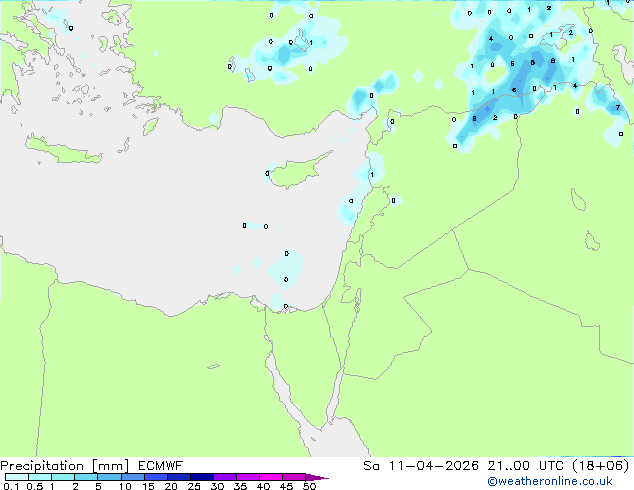Click the '25' legend scale label
Screen dimensions: 634x490
[x=194, y=486]
